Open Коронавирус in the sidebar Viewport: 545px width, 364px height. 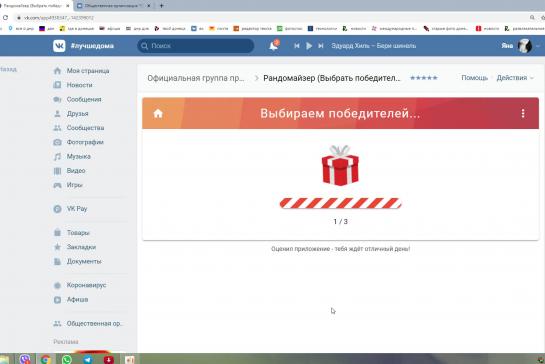(86, 285)
